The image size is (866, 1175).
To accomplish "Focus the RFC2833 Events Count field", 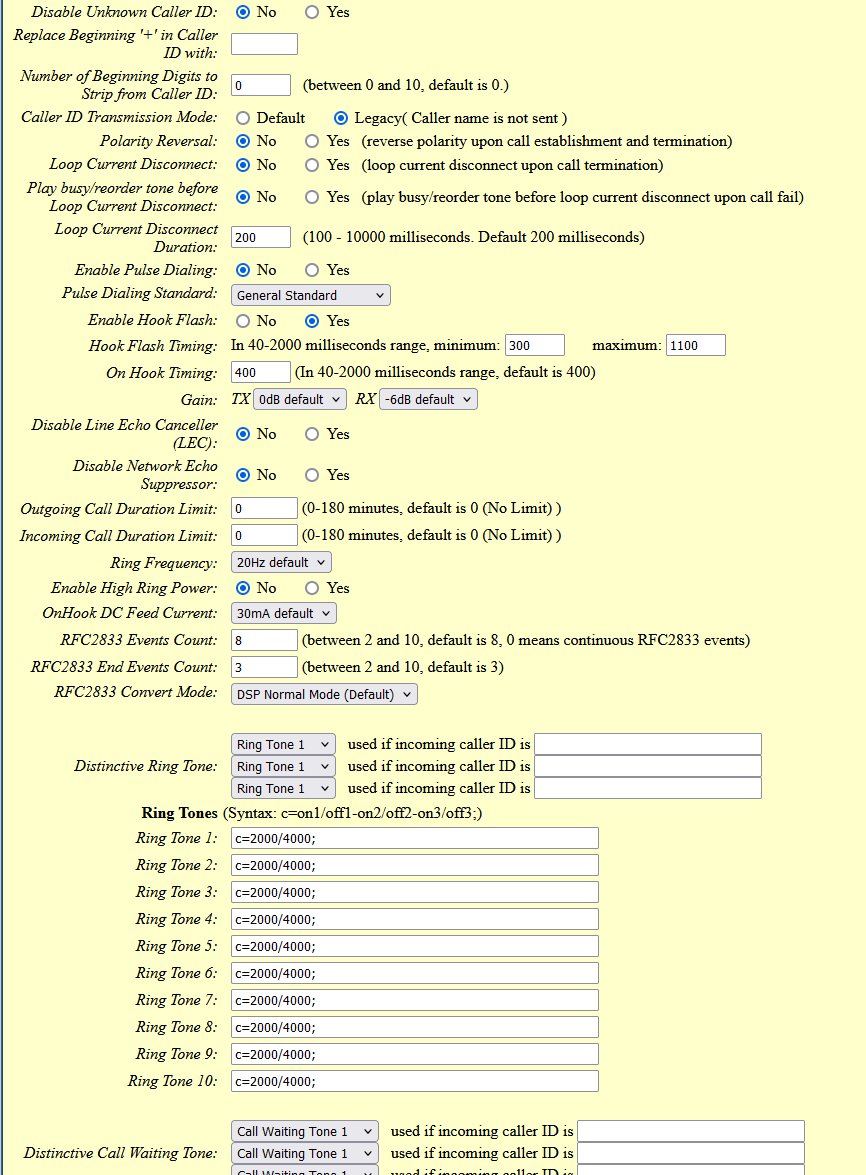I will (x=264, y=640).
